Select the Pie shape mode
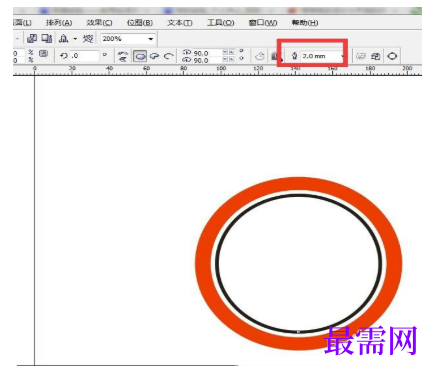This screenshot has width=436, height=372. (154, 56)
